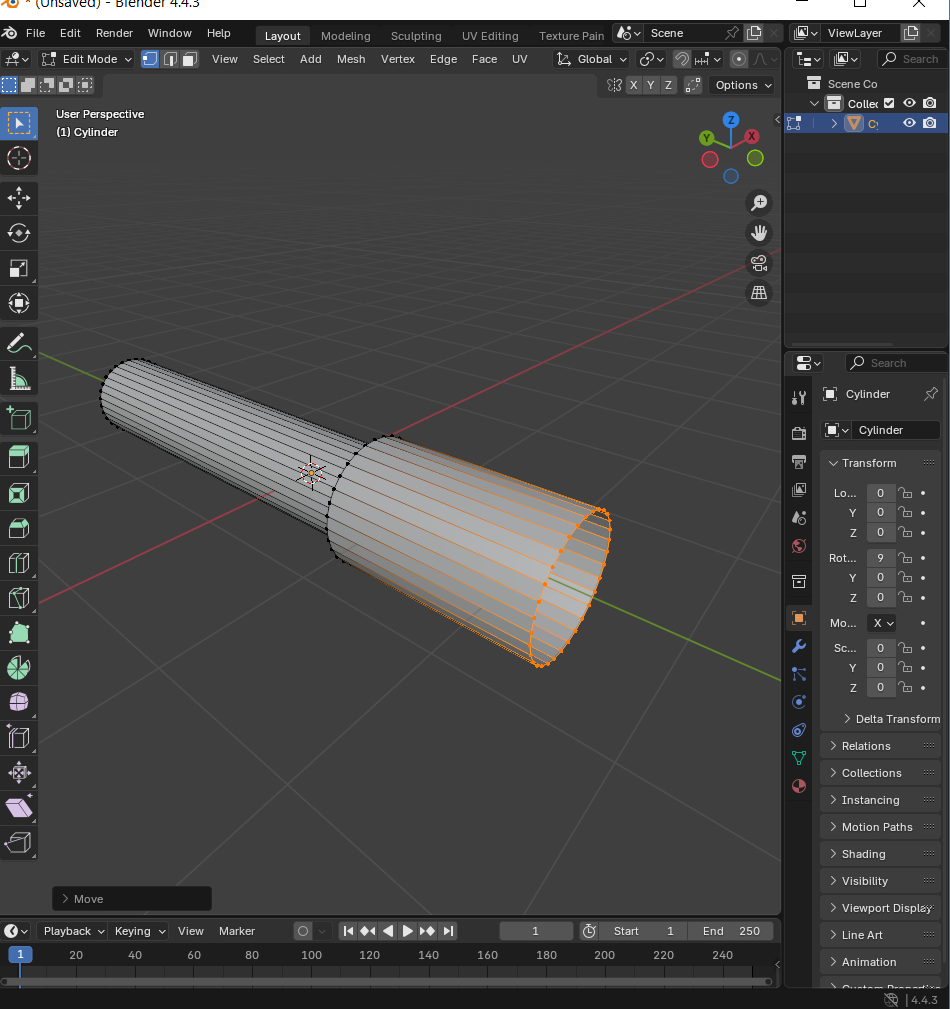
Task: Pick the Shrink/Fatten tool
Action: click(19, 773)
